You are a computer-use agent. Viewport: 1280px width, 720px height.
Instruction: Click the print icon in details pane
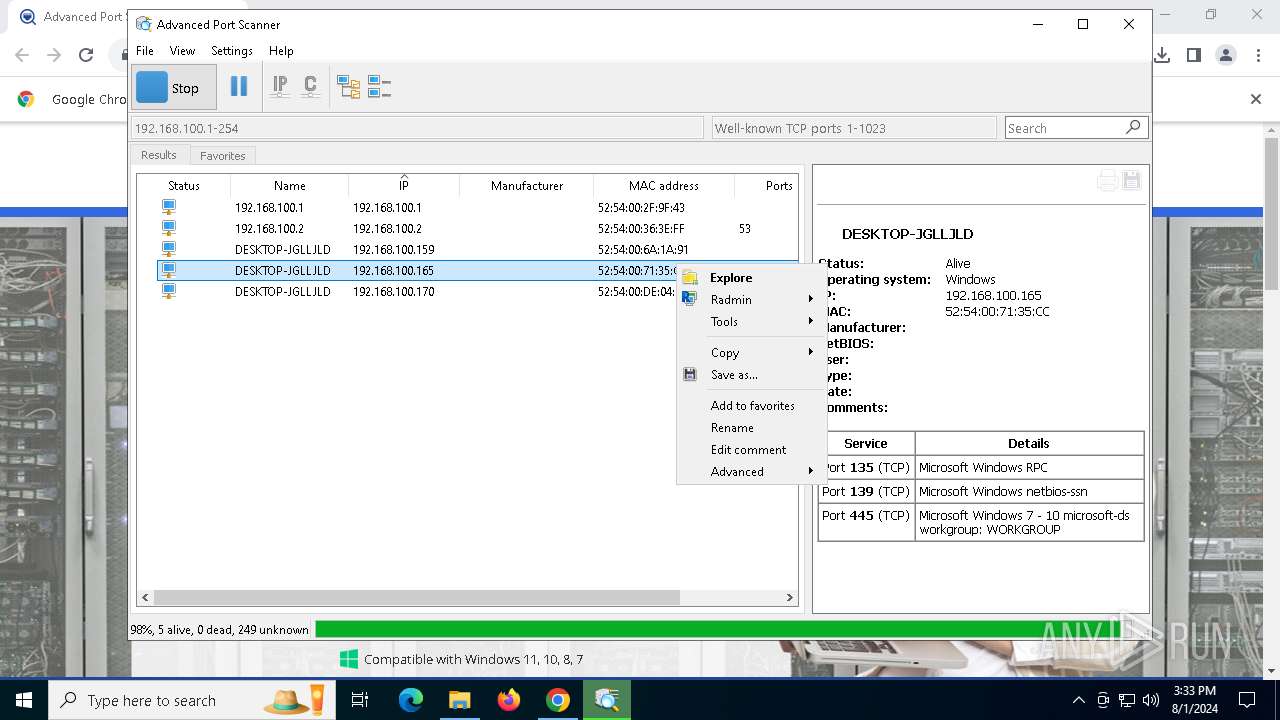click(1107, 180)
